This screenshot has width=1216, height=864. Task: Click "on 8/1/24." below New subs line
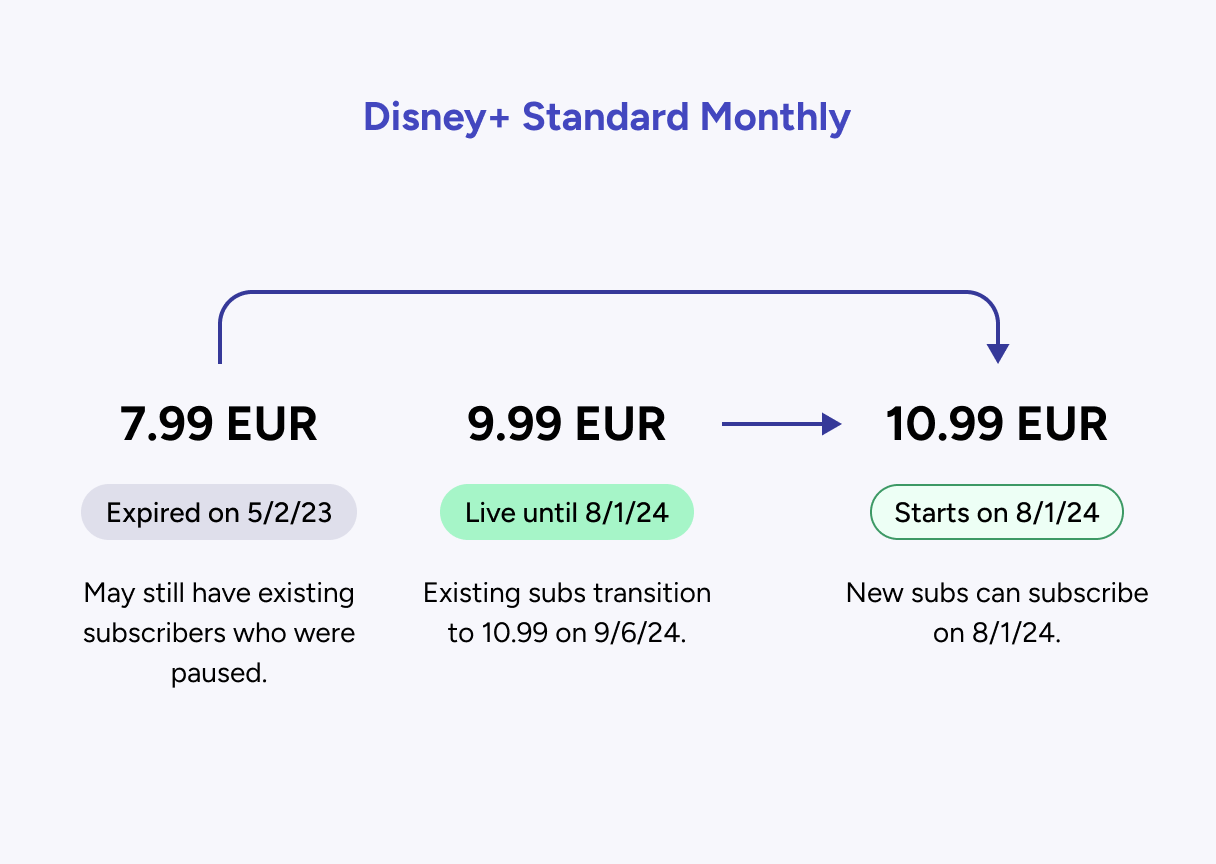pos(997,633)
